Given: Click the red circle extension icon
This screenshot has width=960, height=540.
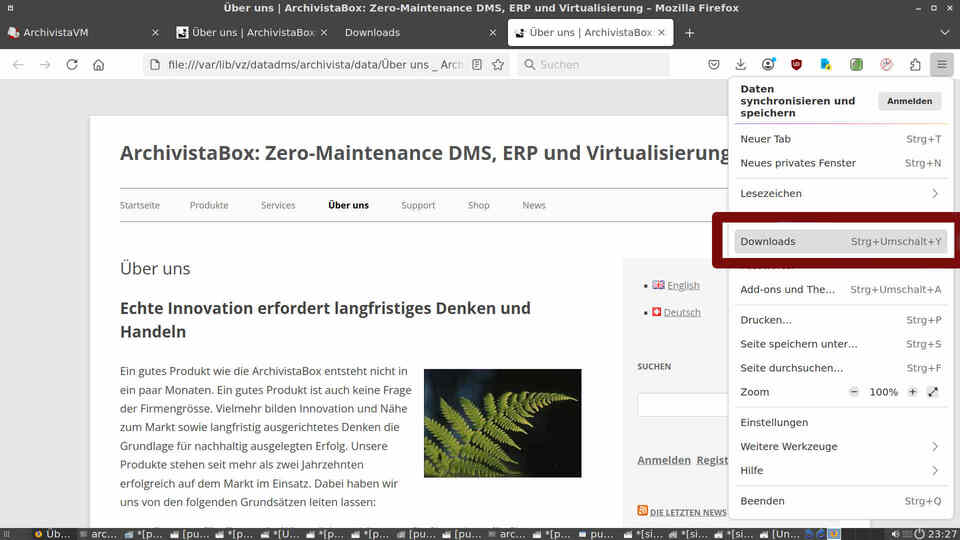Looking at the screenshot, I should pyautogui.click(x=886, y=64).
